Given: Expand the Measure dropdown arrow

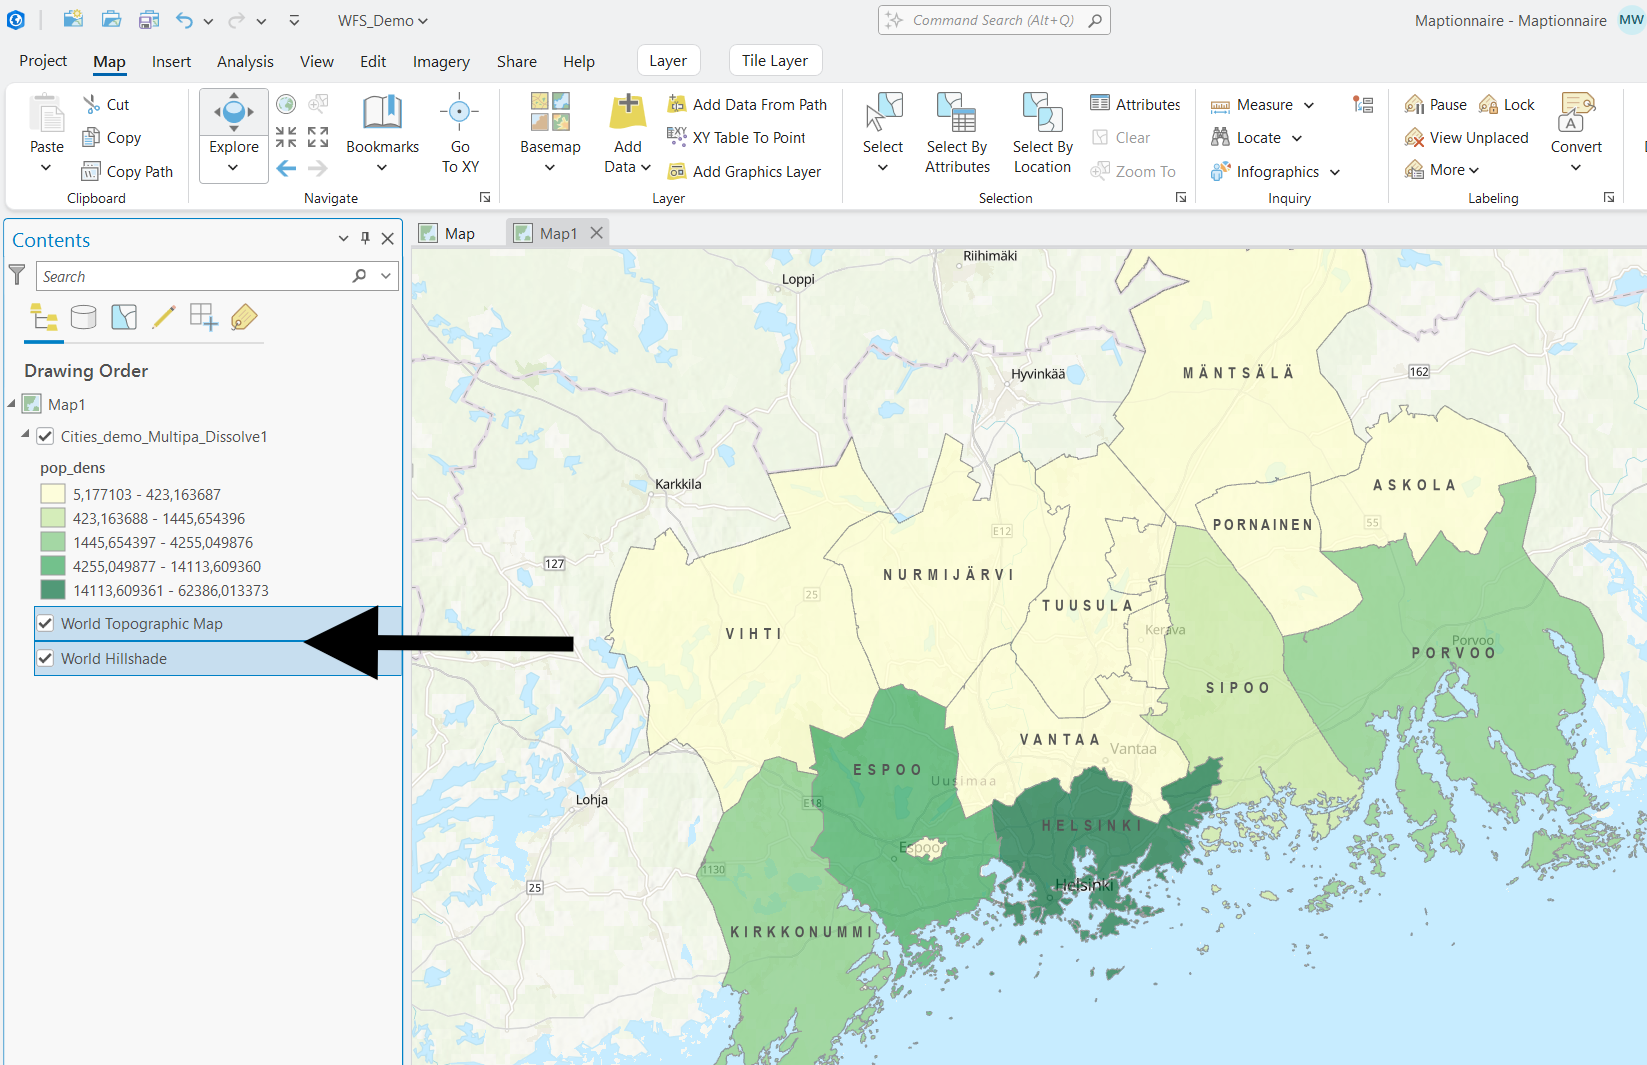Looking at the screenshot, I should pos(1309,105).
